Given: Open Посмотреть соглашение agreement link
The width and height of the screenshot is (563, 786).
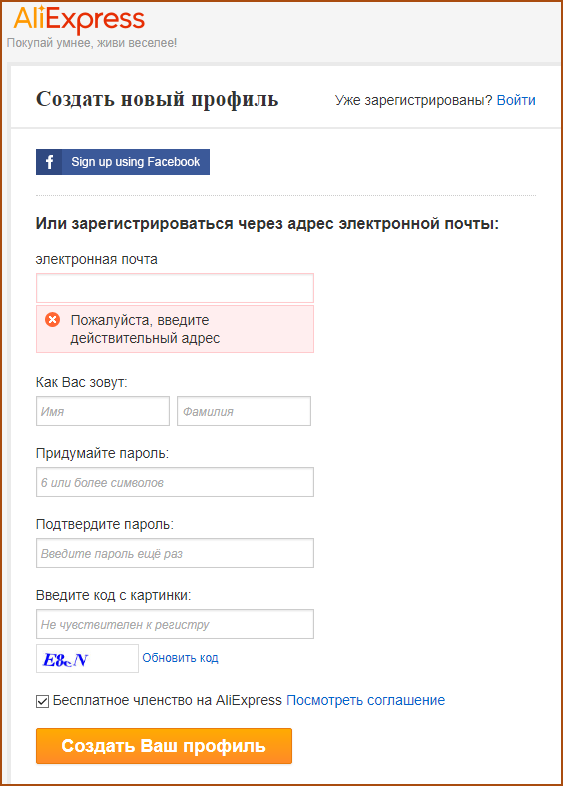Looking at the screenshot, I should [365, 700].
